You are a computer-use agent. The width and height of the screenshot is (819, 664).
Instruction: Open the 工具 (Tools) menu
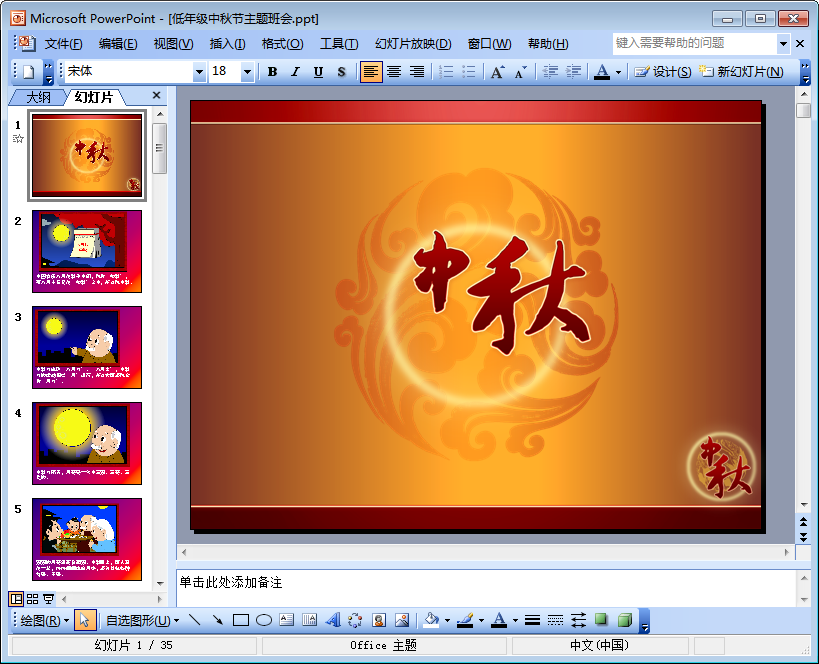[x=339, y=44]
